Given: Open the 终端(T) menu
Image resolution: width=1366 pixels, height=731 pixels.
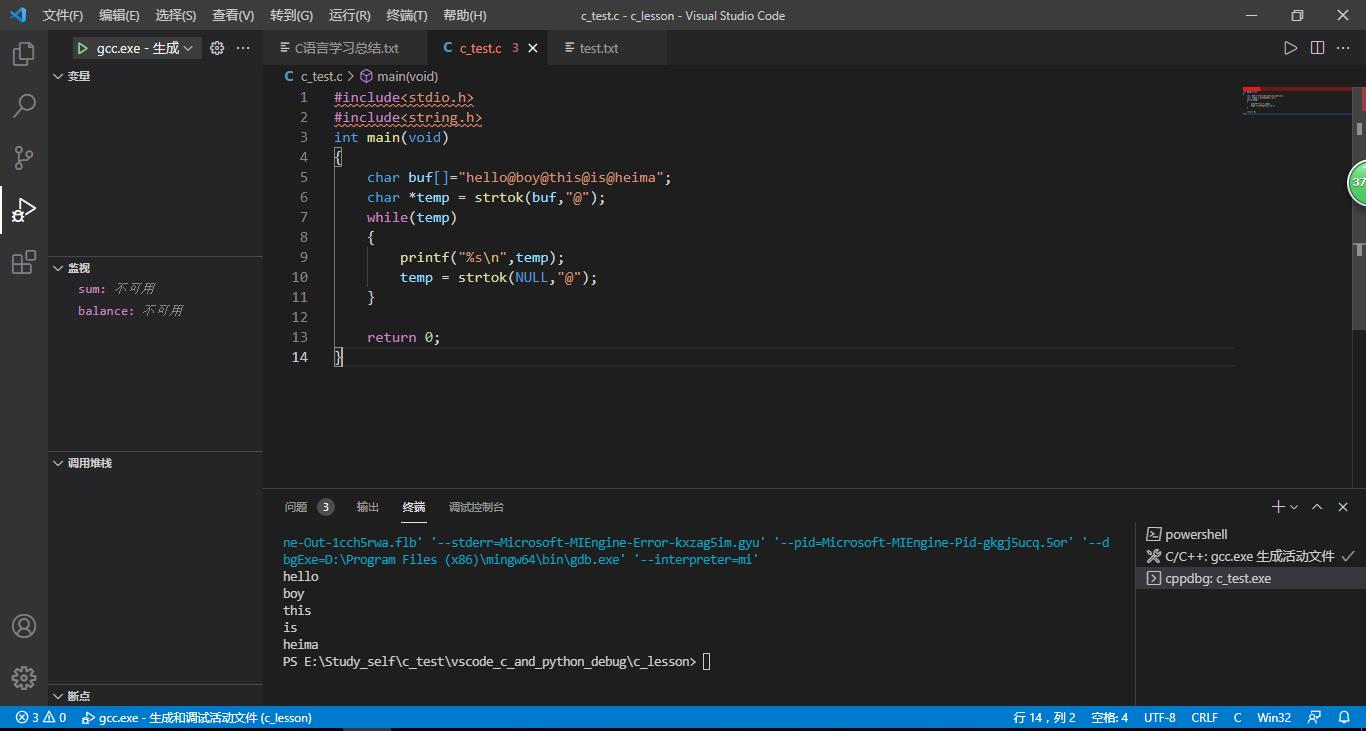Looking at the screenshot, I should point(406,15).
